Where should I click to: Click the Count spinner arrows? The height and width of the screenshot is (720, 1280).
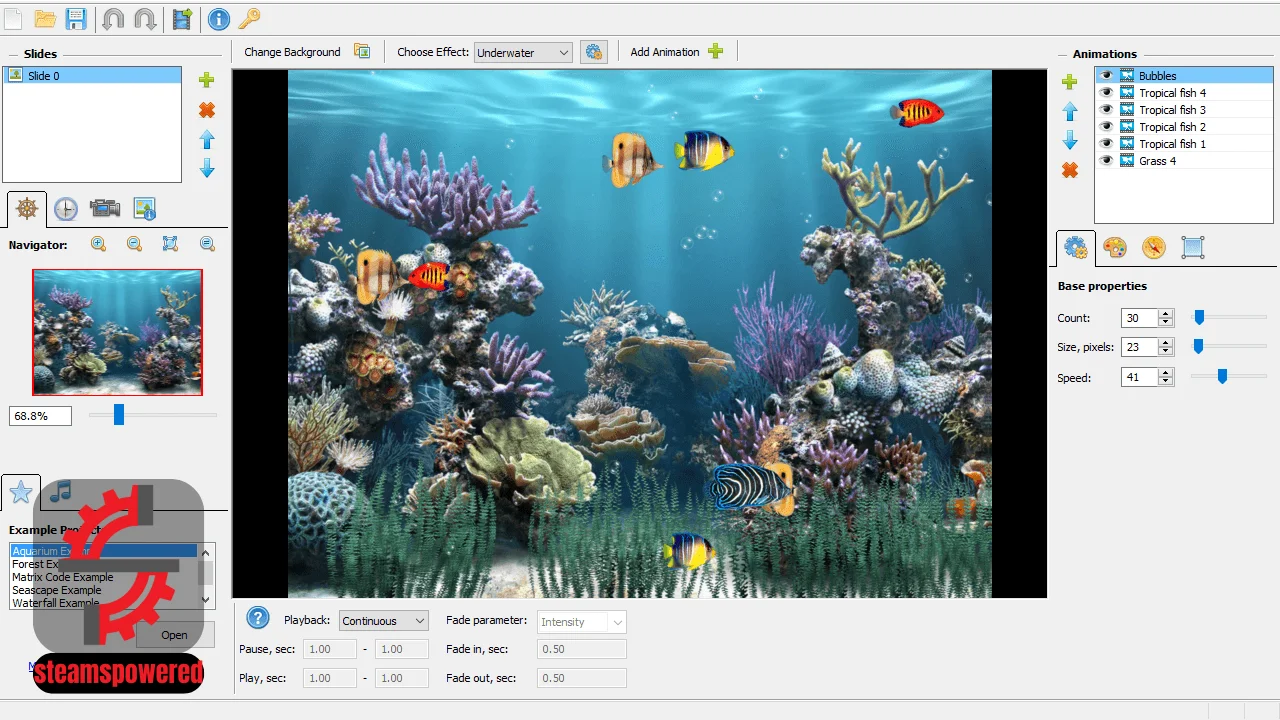pyautogui.click(x=1165, y=318)
